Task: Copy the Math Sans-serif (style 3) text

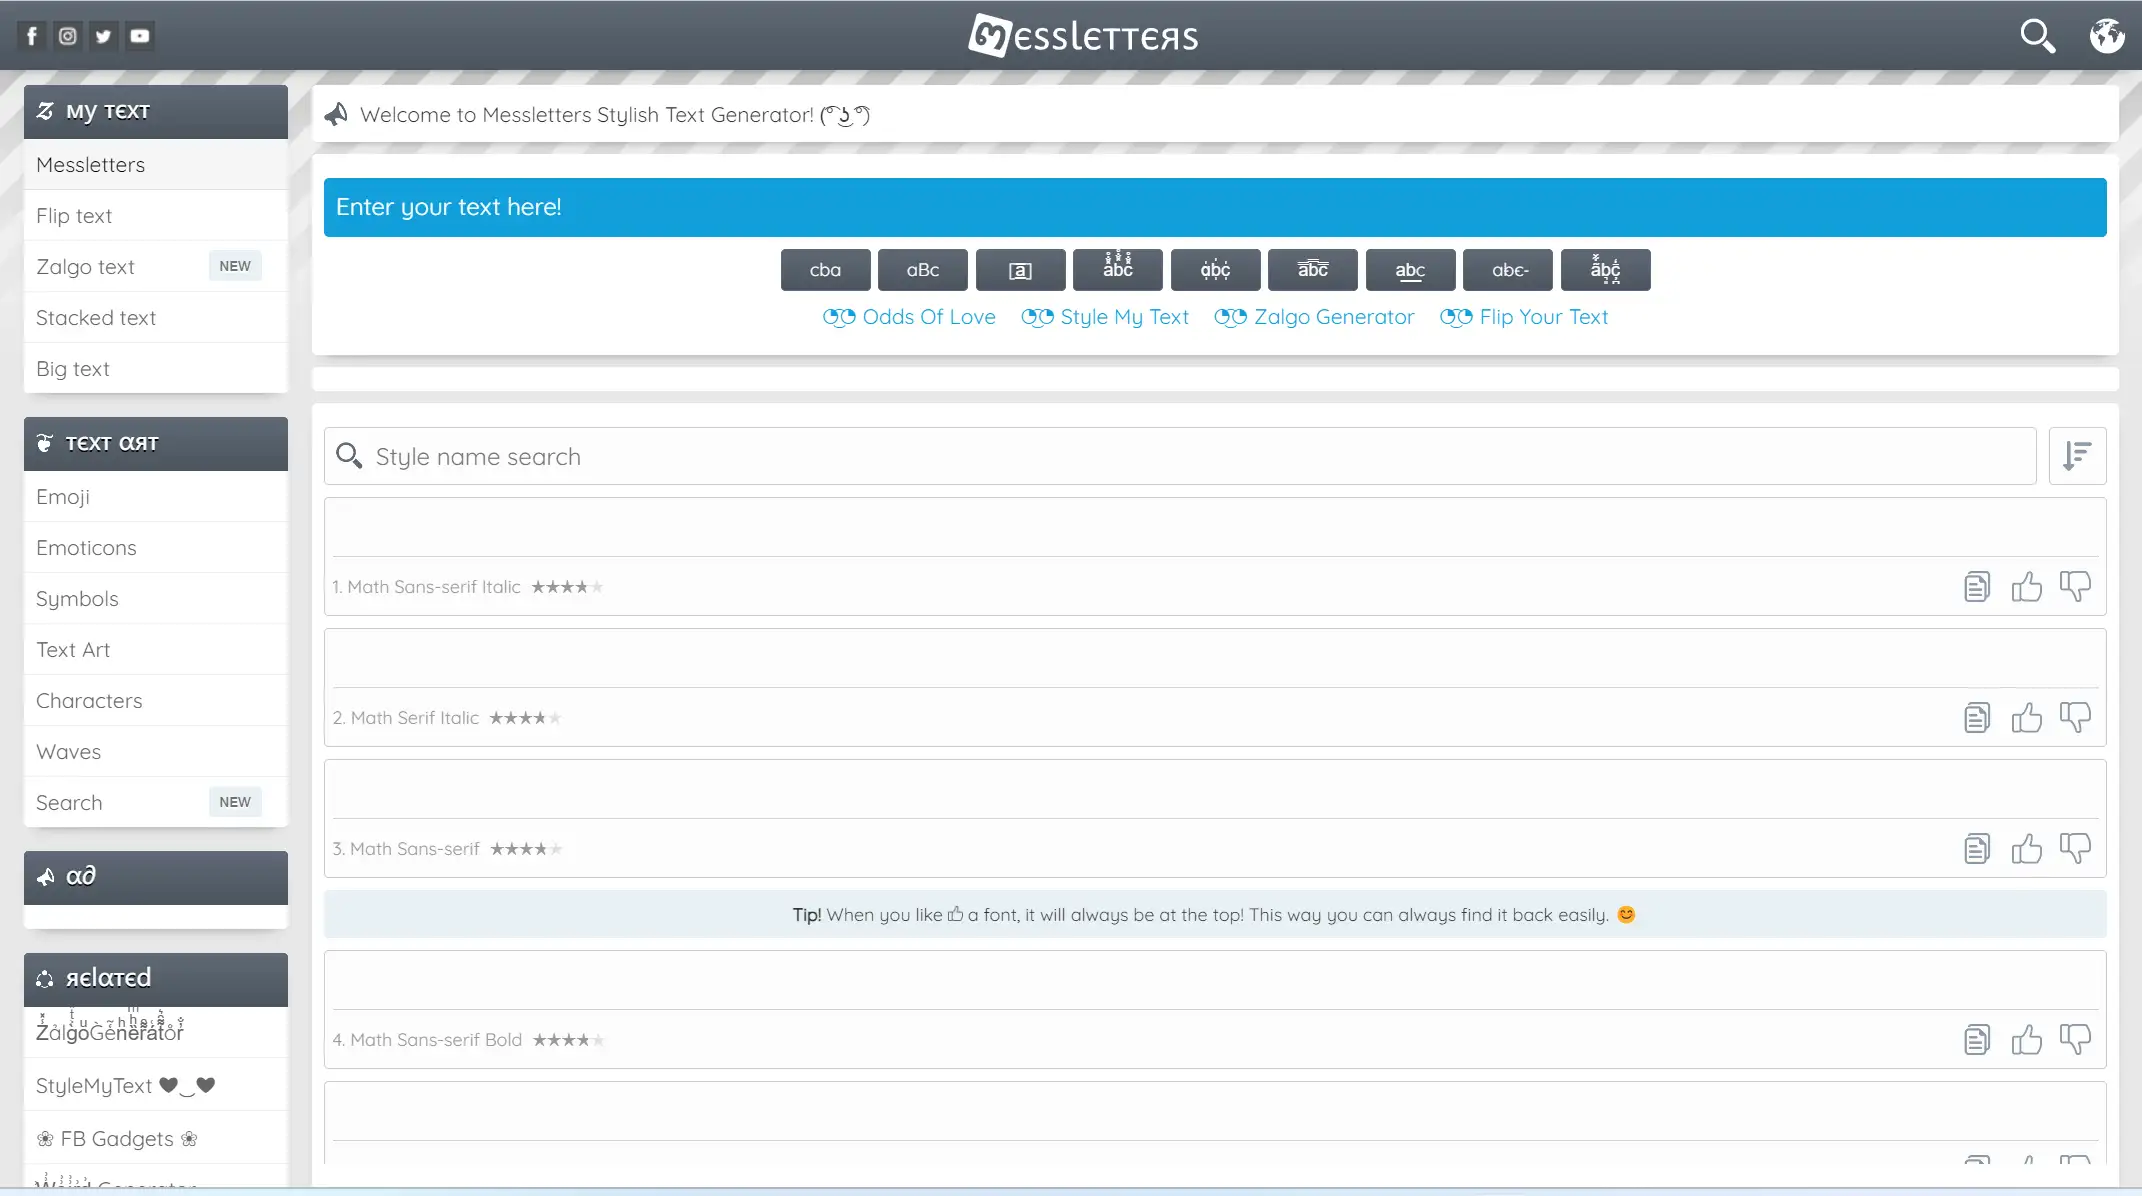Action: tap(1977, 849)
